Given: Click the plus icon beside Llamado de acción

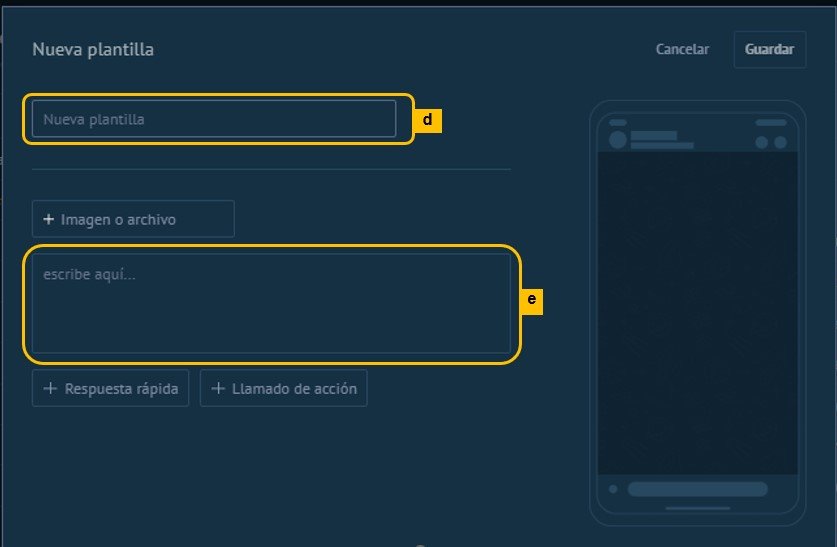Looking at the screenshot, I should click(x=218, y=389).
